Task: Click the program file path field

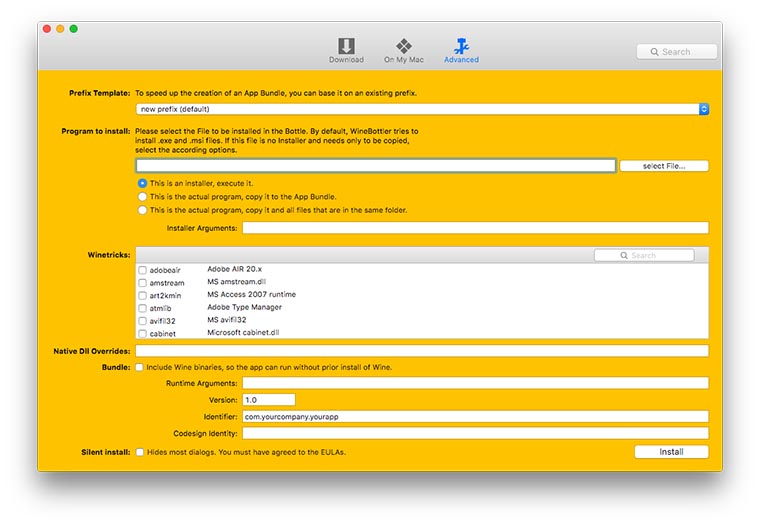Action: 376,166
